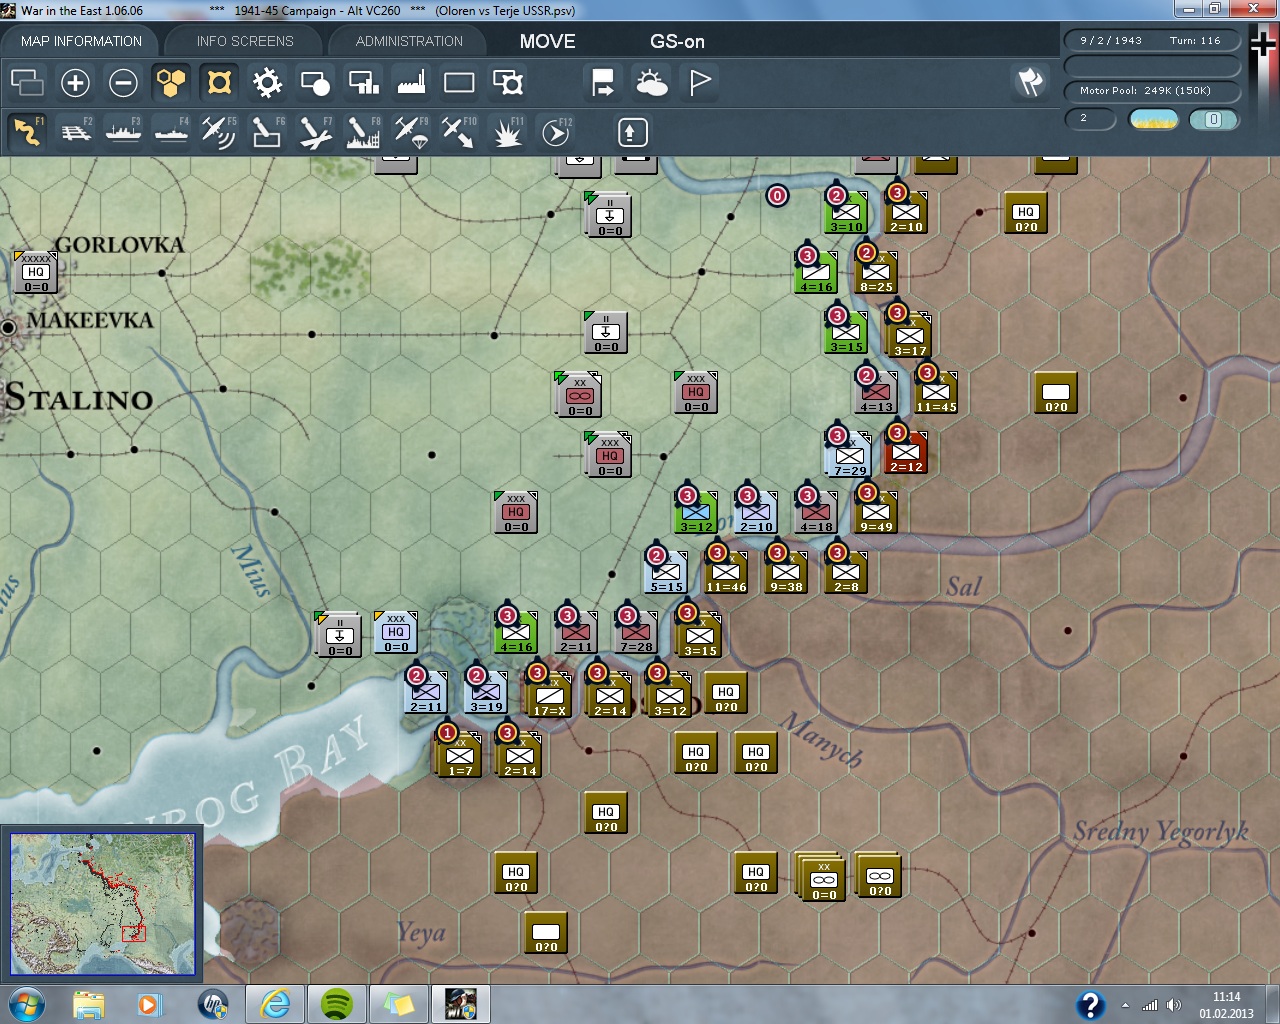This screenshot has height=1024, width=1280.
Task: Select the F1 move mode
Action: pyautogui.click(x=27, y=132)
